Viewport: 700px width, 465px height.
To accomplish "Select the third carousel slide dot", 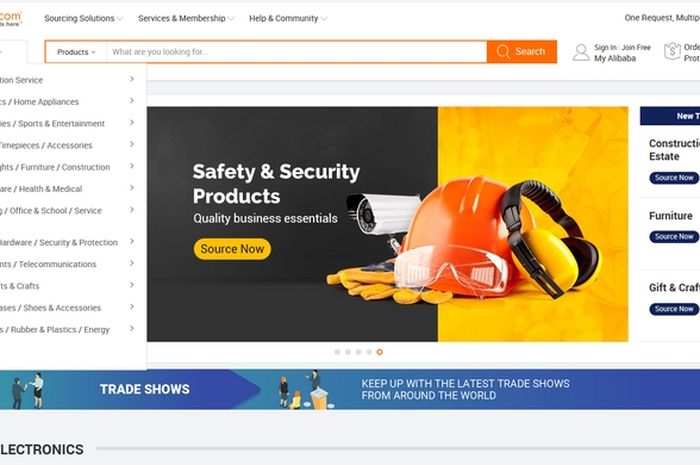I will [358, 352].
